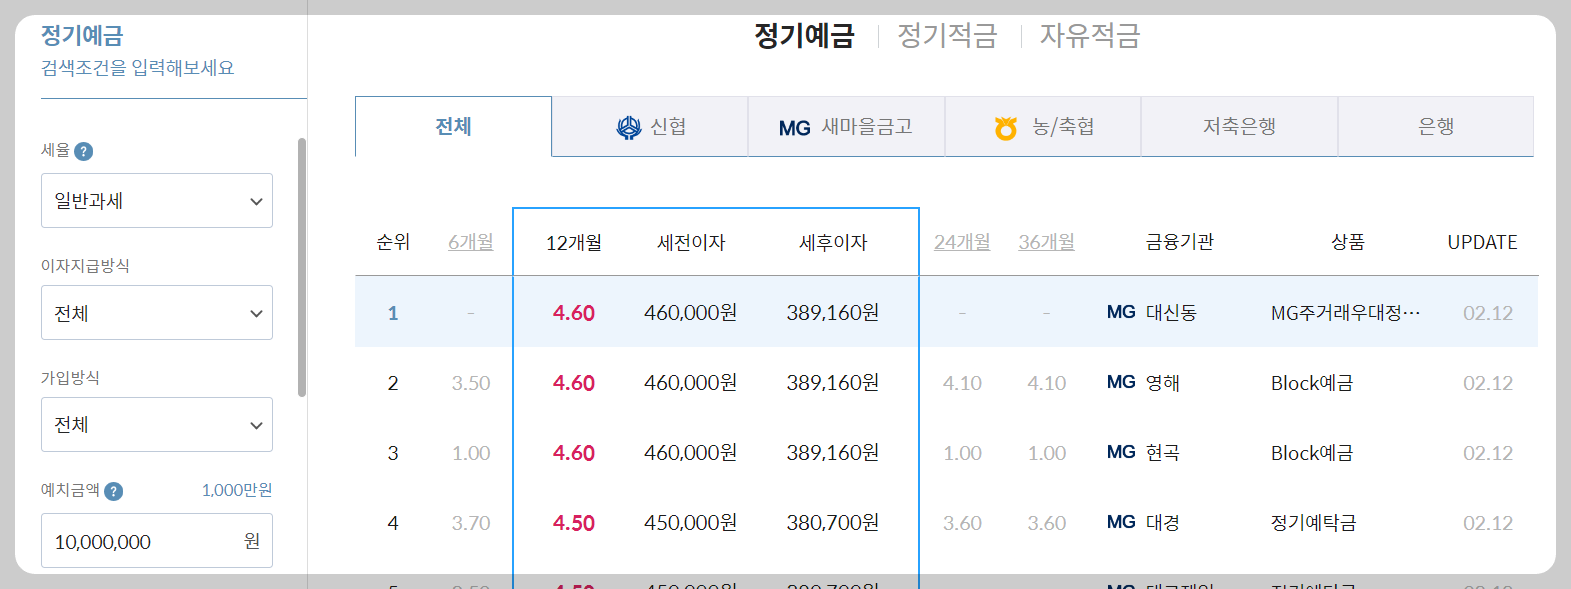Click 대경 institution name
This screenshot has width=1571, height=589.
[x=1163, y=523]
